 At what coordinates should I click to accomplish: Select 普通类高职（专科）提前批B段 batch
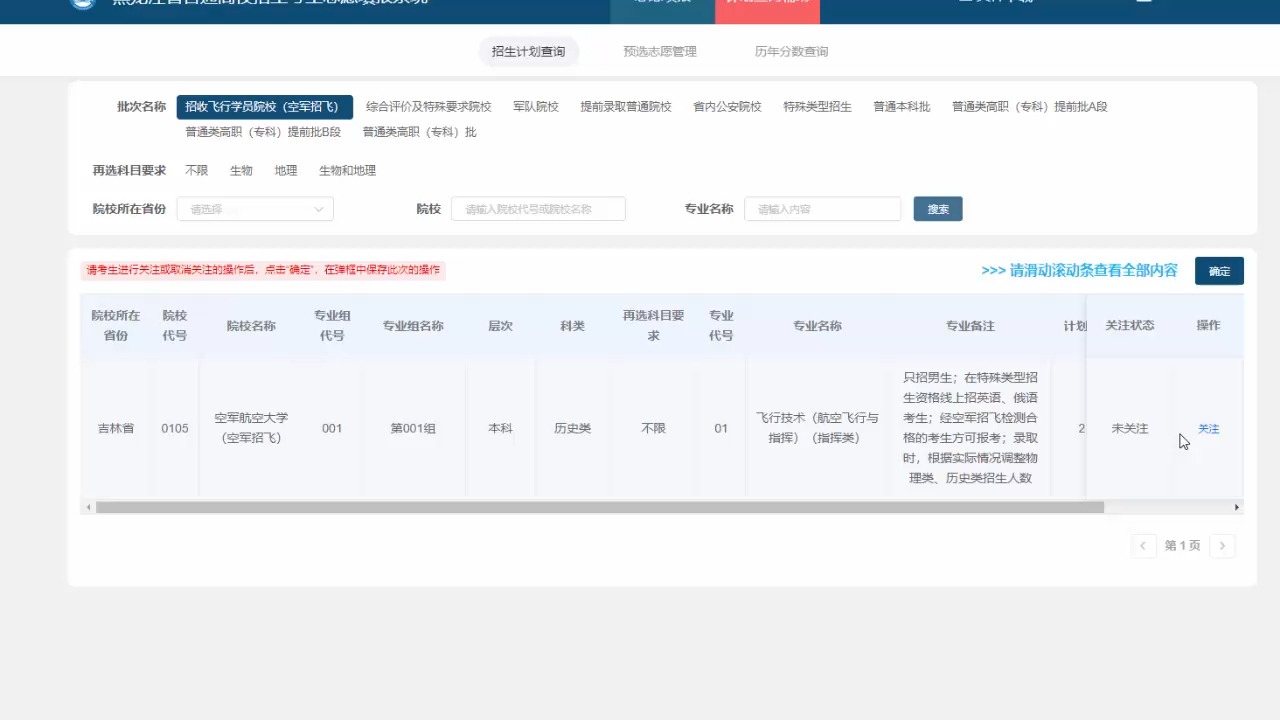point(263,132)
